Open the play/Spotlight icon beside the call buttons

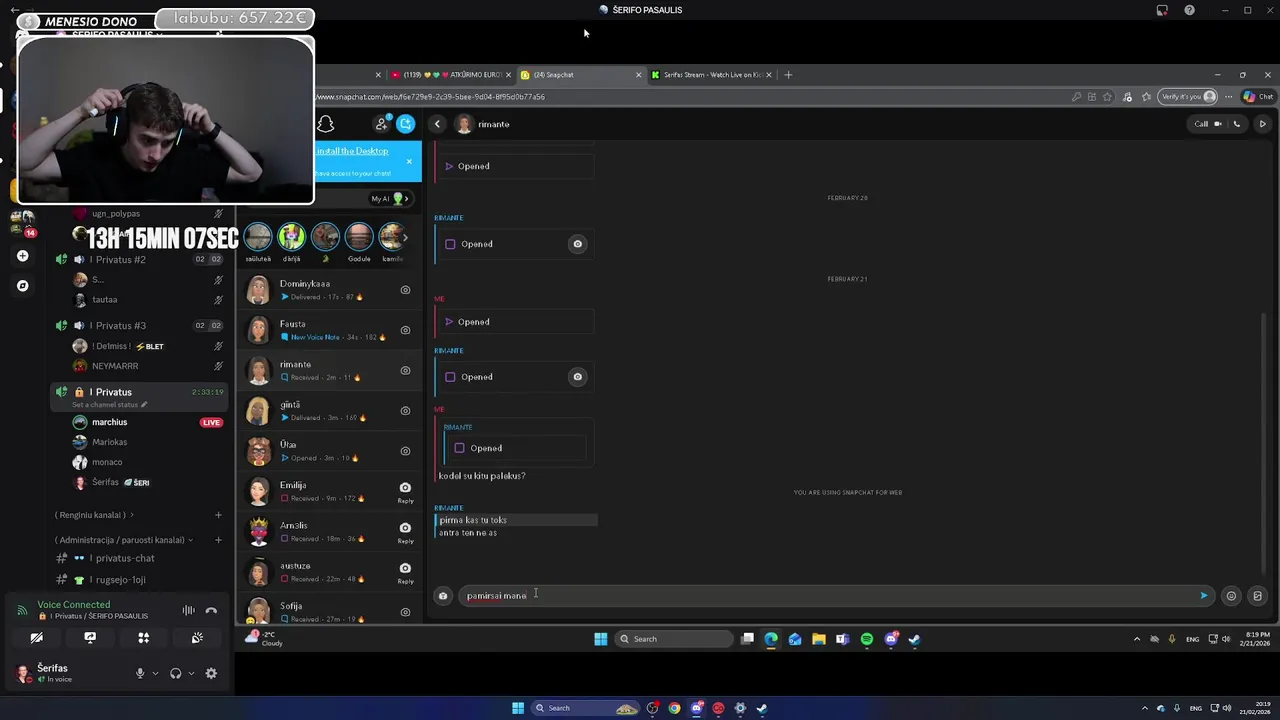1262,124
